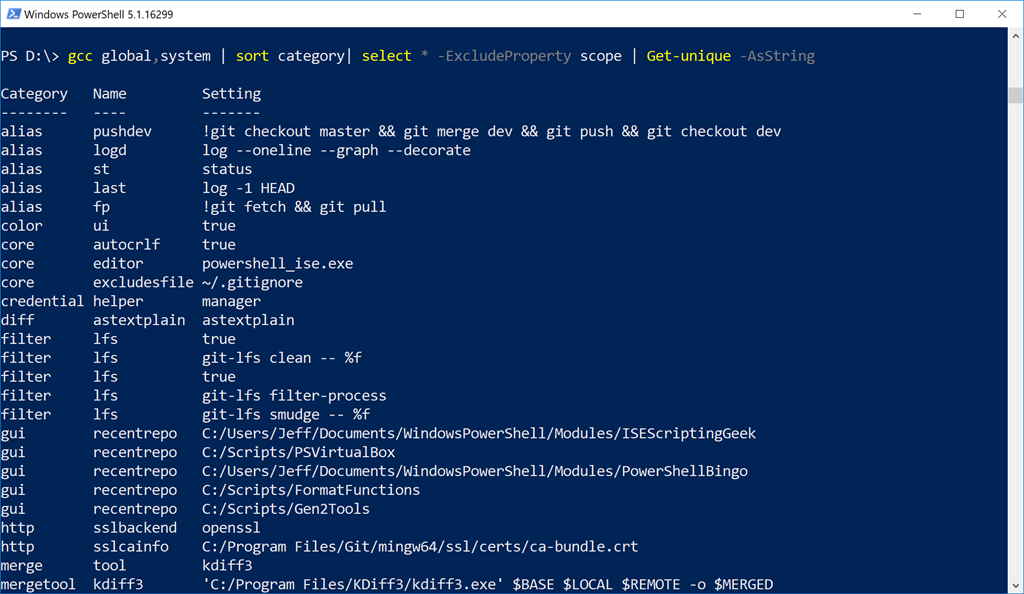Click the git-lfs smudge setting
This screenshot has width=1024, height=594.
[x=286, y=414]
